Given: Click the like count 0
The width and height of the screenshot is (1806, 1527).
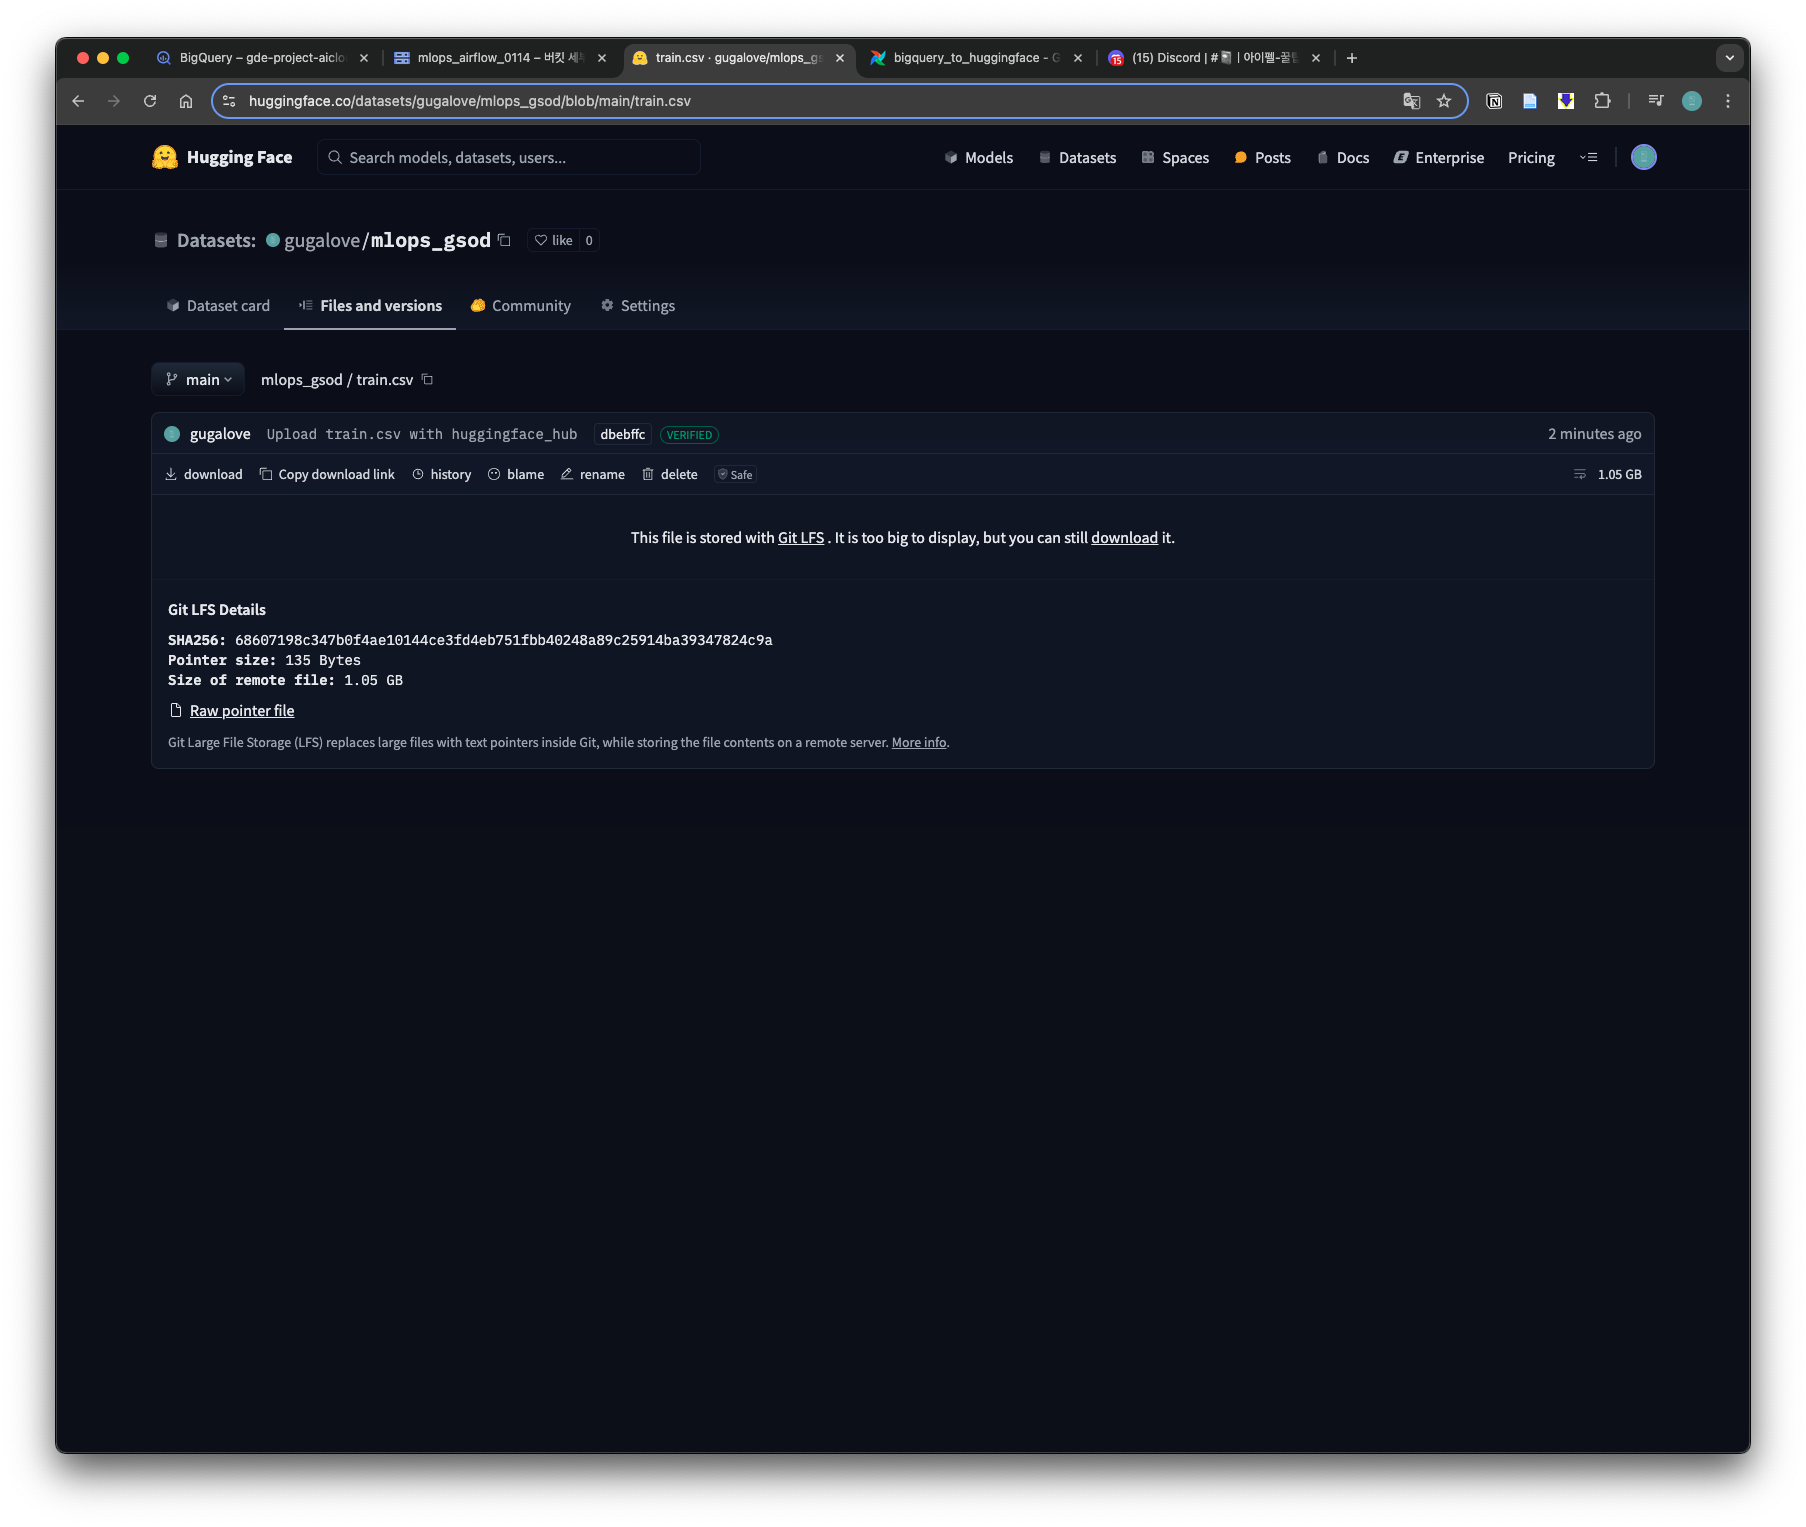Looking at the screenshot, I should tap(589, 240).
